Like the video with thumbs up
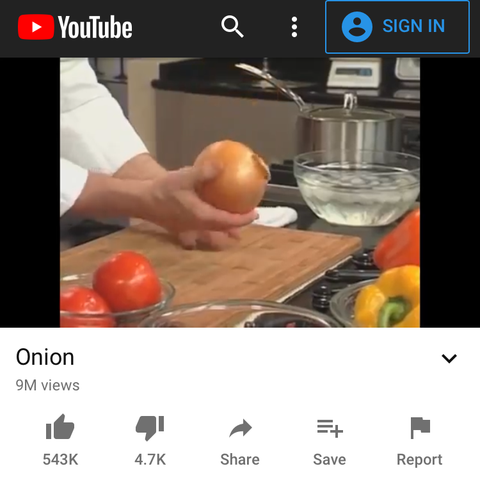The height and width of the screenshot is (480, 480). [60, 427]
